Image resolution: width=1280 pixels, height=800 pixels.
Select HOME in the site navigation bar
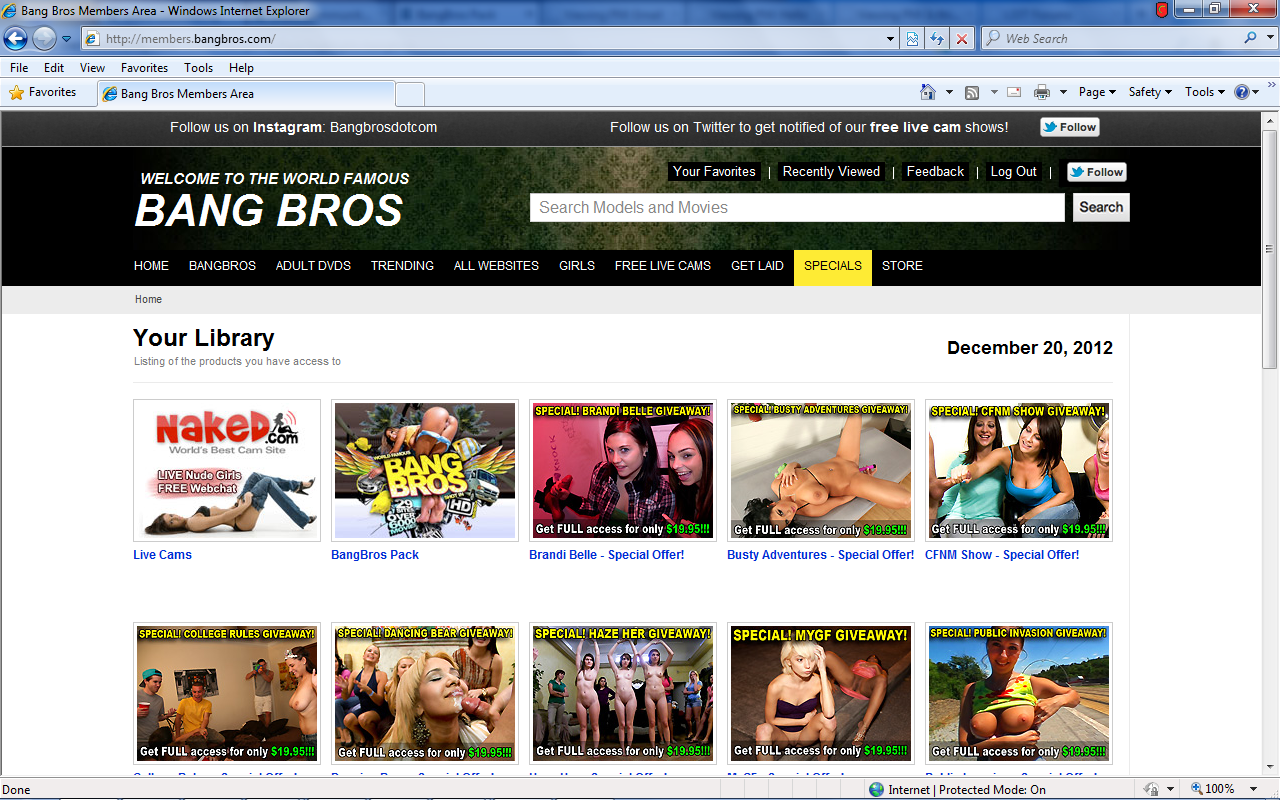[x=151, y=266]
